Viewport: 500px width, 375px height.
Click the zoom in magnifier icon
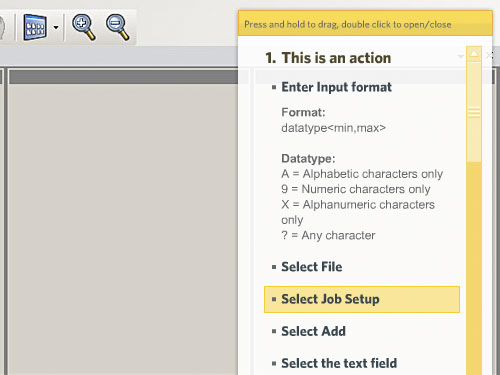click(84, 27)
